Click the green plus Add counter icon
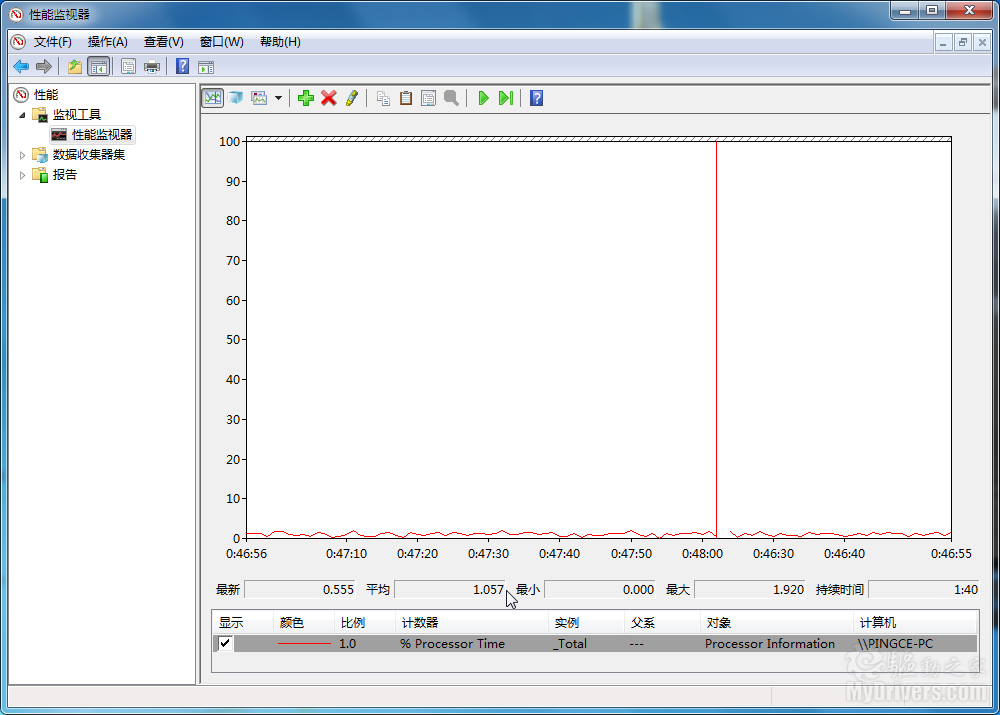1000x715 pixels. tap(306, 98)
